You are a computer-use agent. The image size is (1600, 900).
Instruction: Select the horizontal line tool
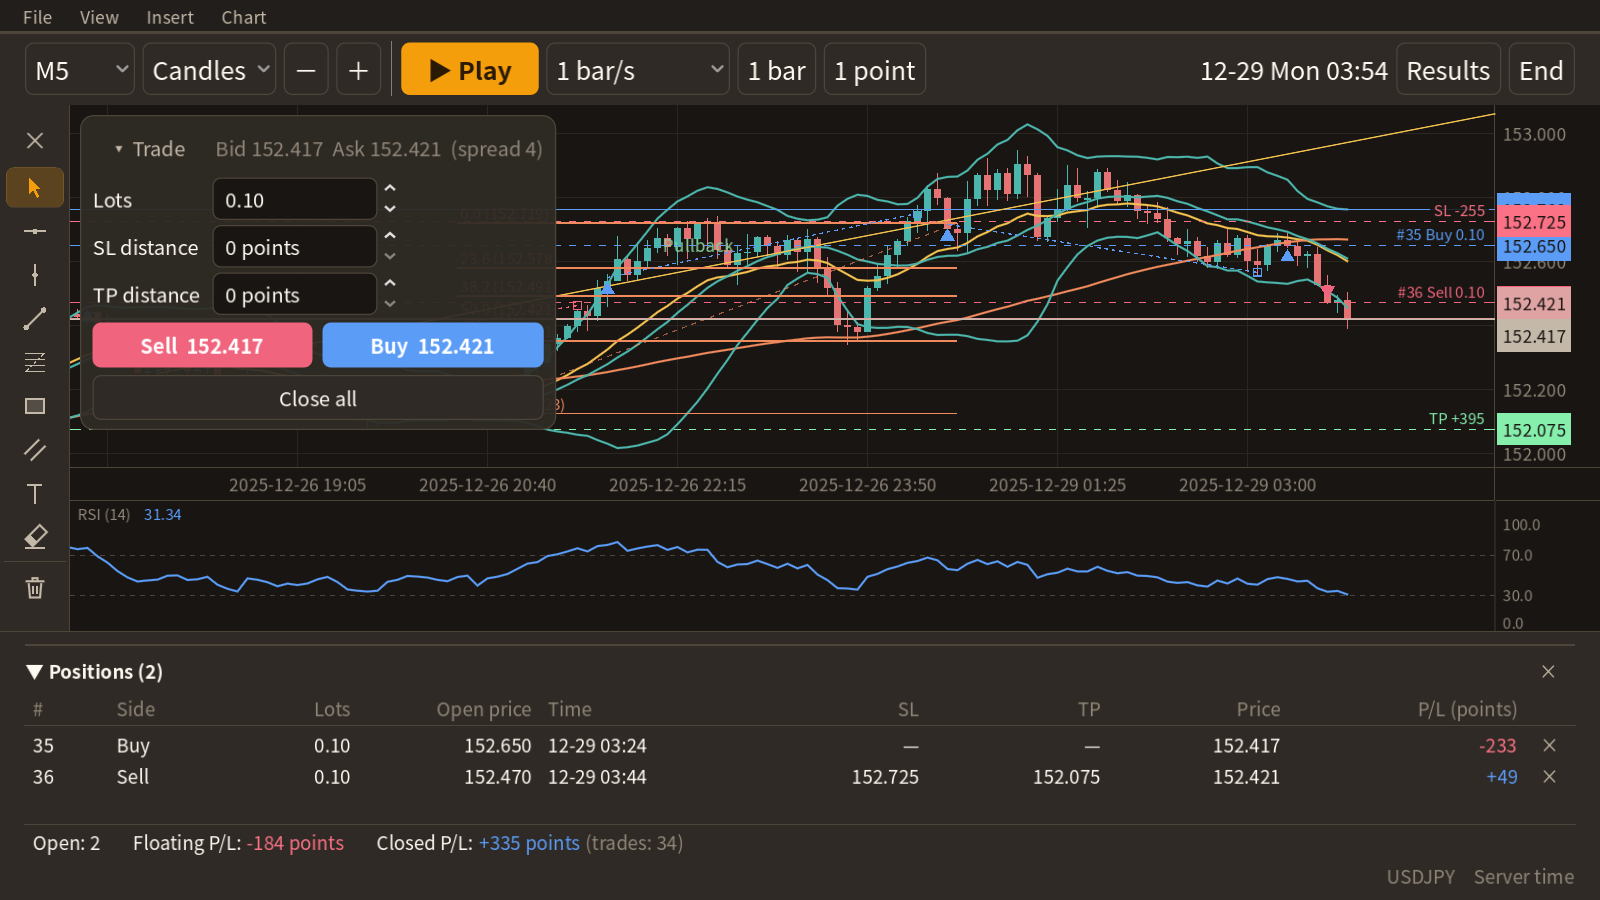coord(35,231)
